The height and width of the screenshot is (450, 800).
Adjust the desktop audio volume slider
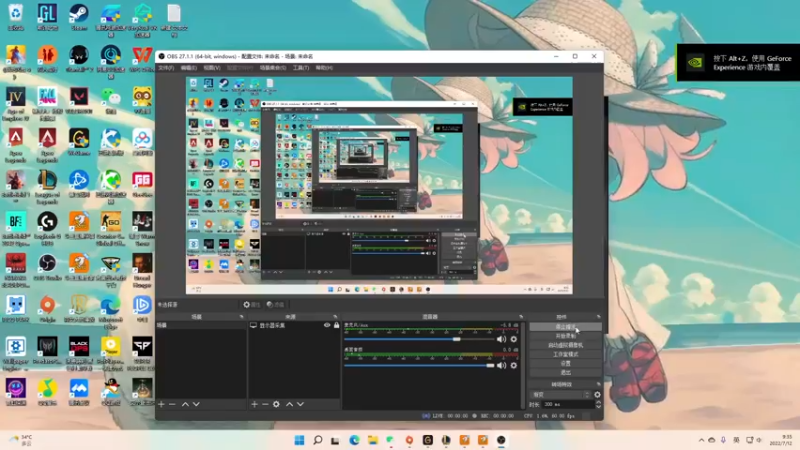coord(418,366)
